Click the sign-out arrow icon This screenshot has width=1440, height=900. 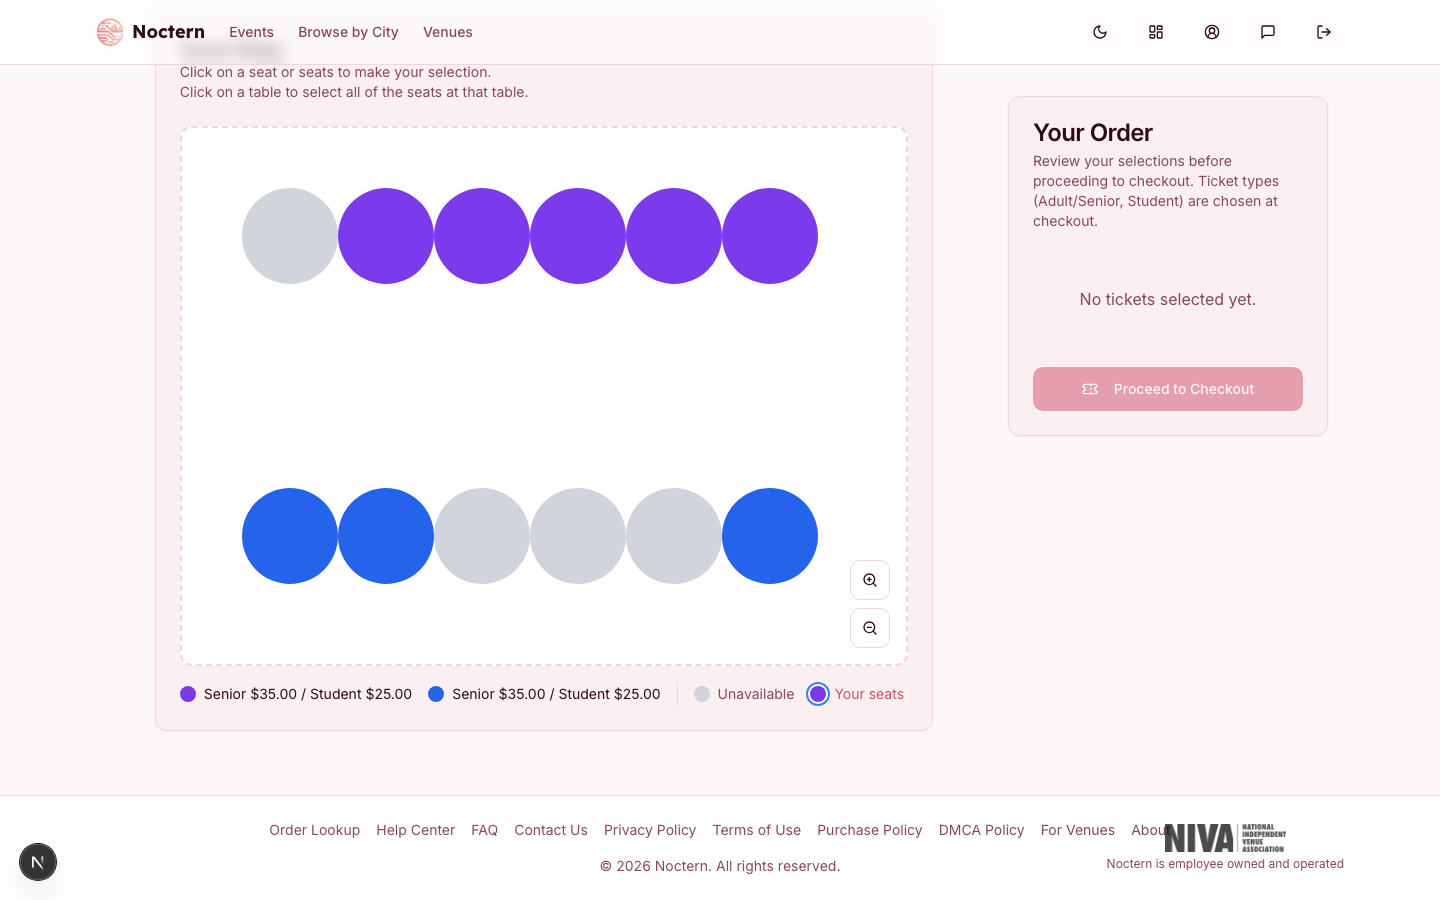(1324, 32)
